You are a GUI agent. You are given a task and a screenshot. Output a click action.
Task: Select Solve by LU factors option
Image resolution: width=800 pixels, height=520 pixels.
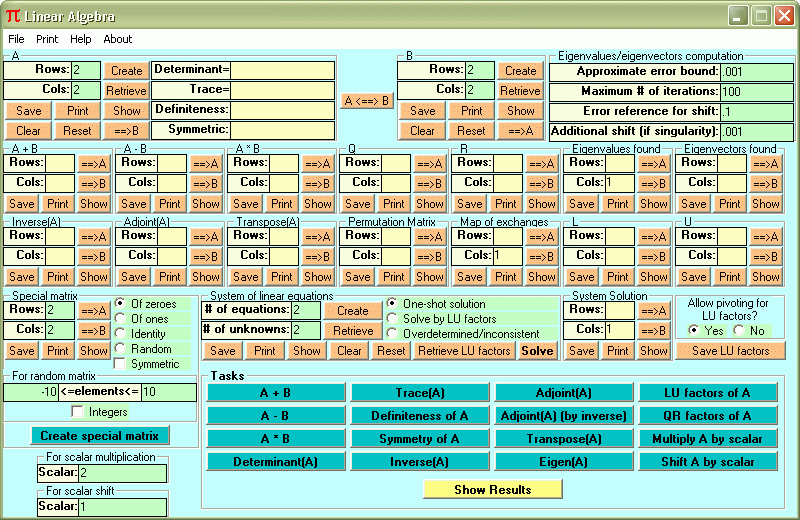click(x=392, y=319)
